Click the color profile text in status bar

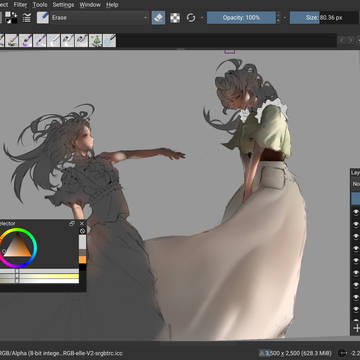[x=60, y=353]
